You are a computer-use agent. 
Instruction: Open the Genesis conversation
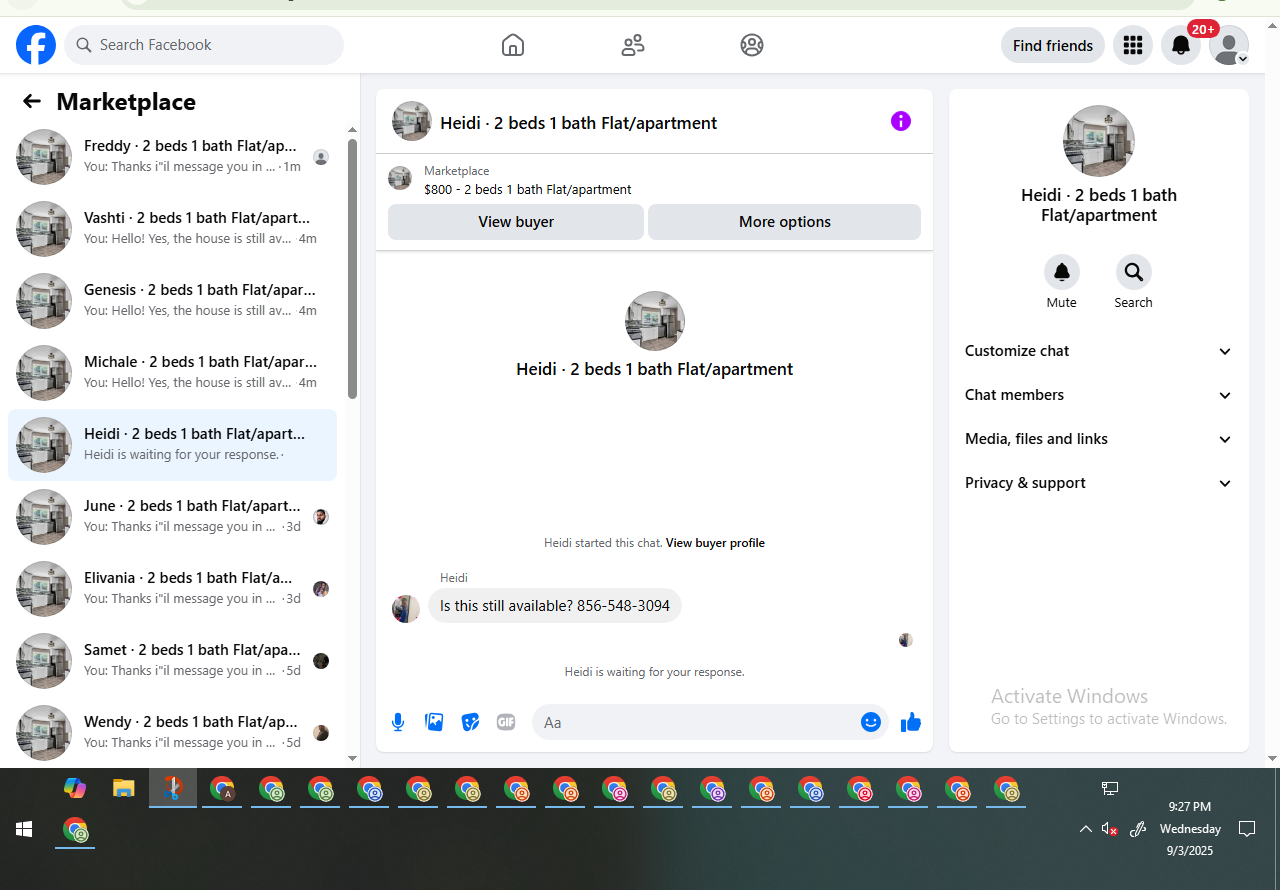point(173,301)
